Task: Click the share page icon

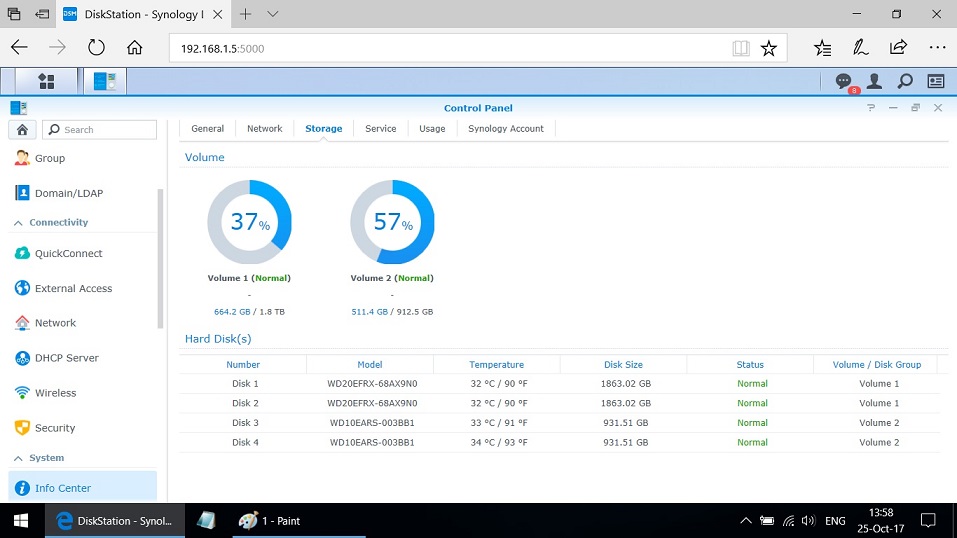Action: [898, 48]
